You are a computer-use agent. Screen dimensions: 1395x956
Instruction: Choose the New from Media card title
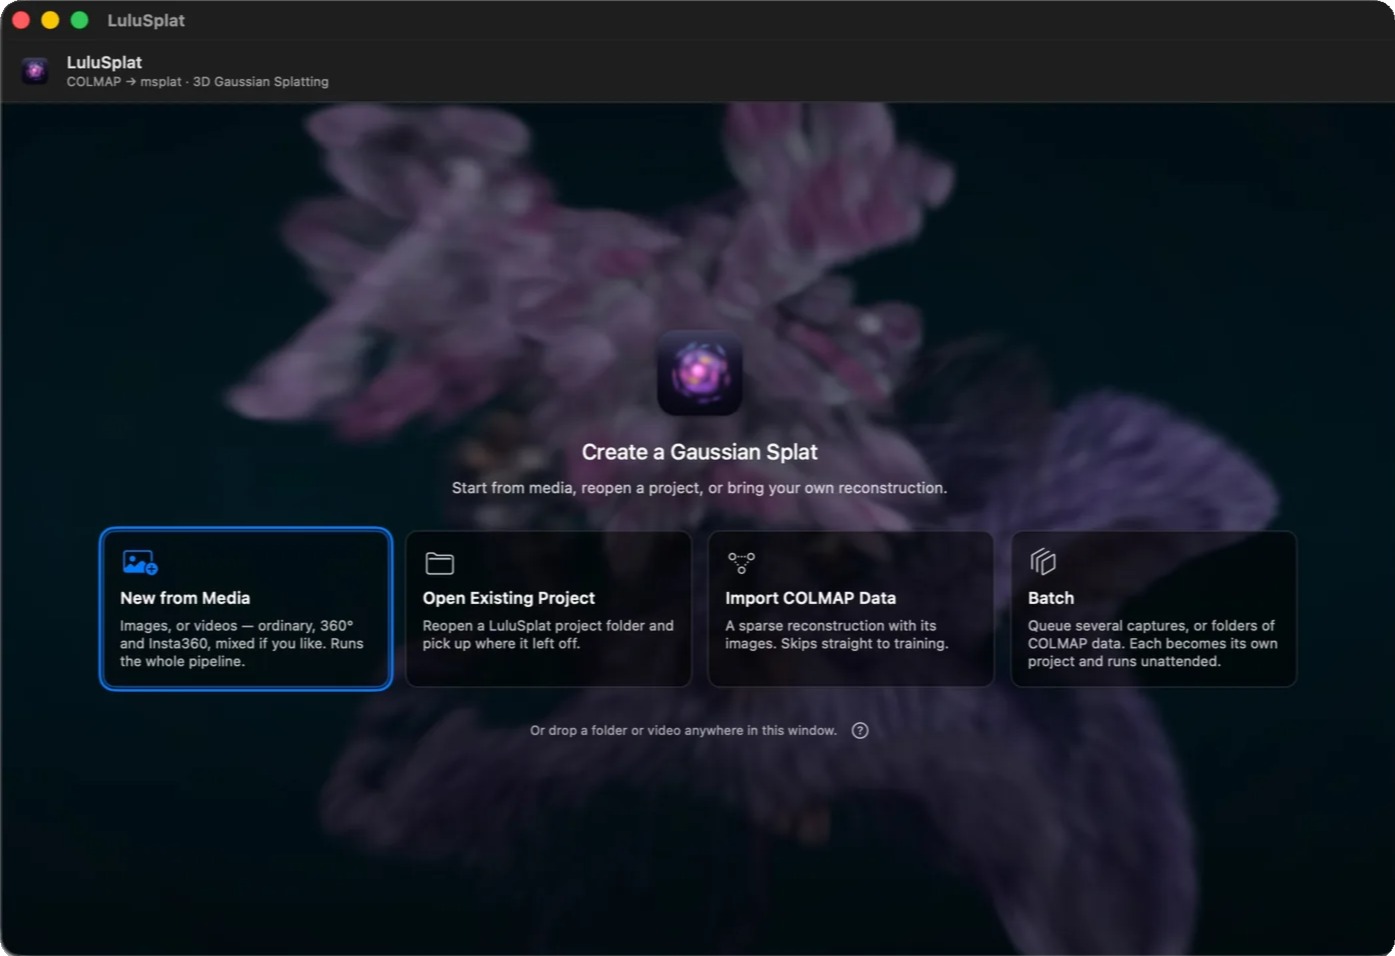(185, 598)
